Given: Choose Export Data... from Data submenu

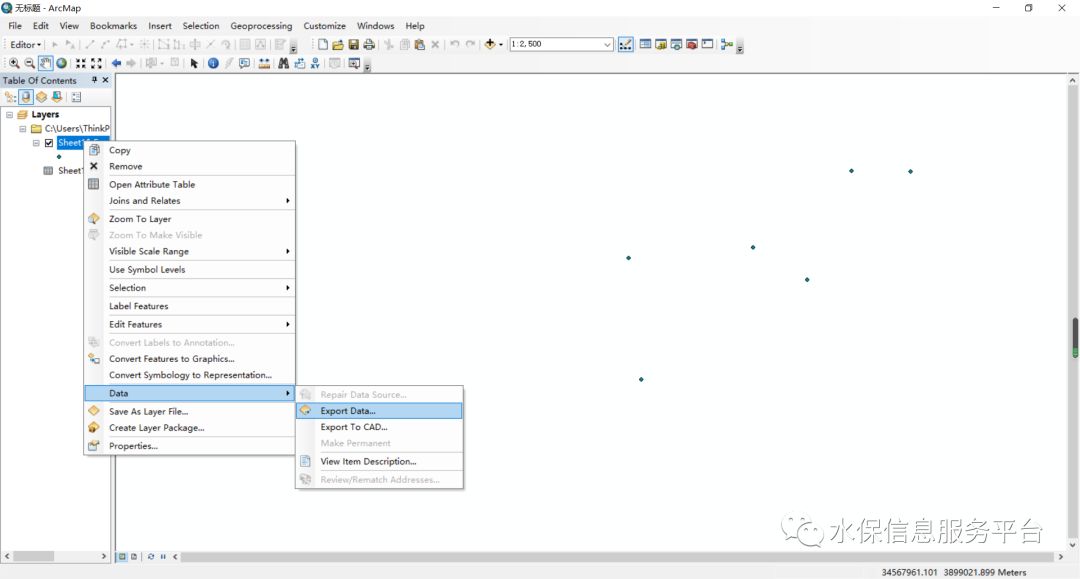Looking at the screenshot, I should pos(379,411).
